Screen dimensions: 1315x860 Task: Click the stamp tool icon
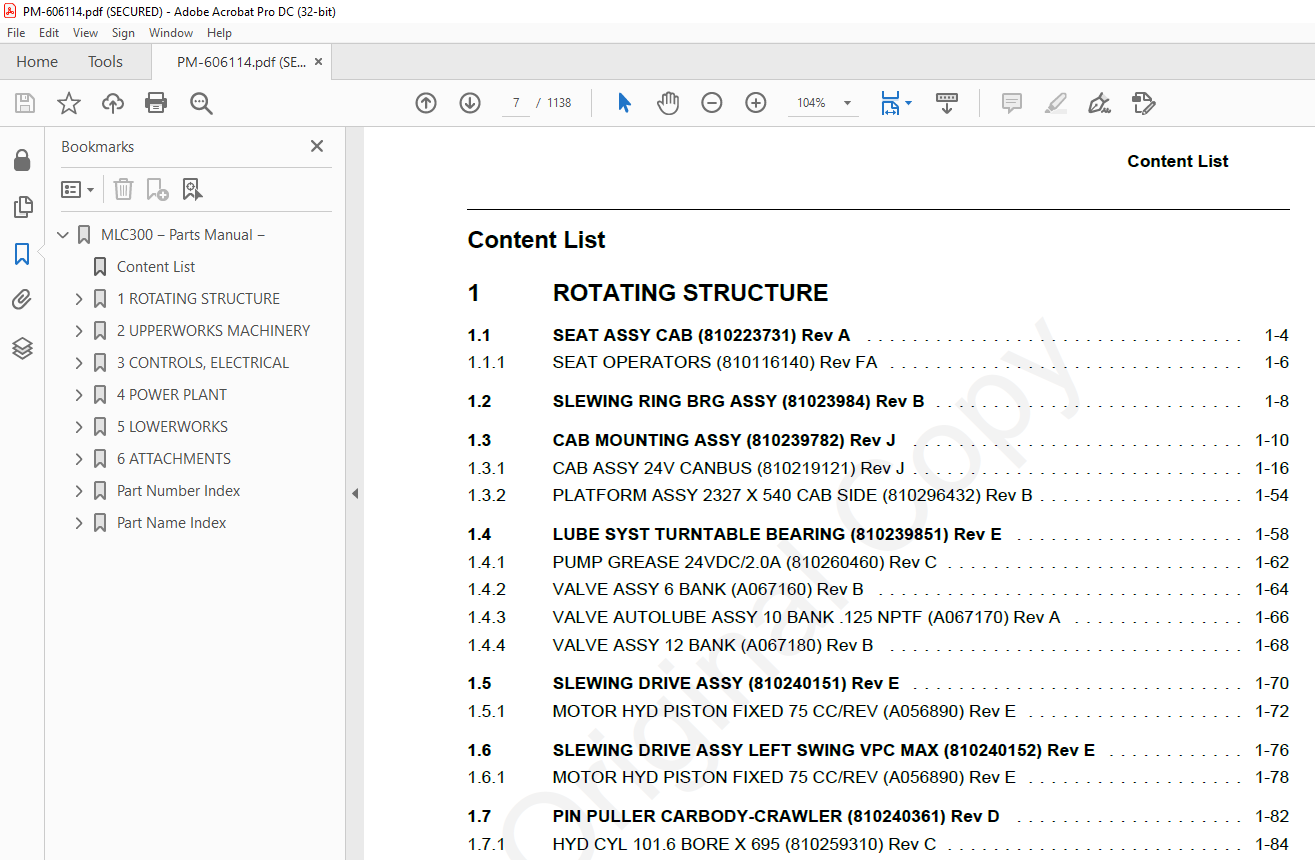pyautogui.click(x=1143, y=103)
